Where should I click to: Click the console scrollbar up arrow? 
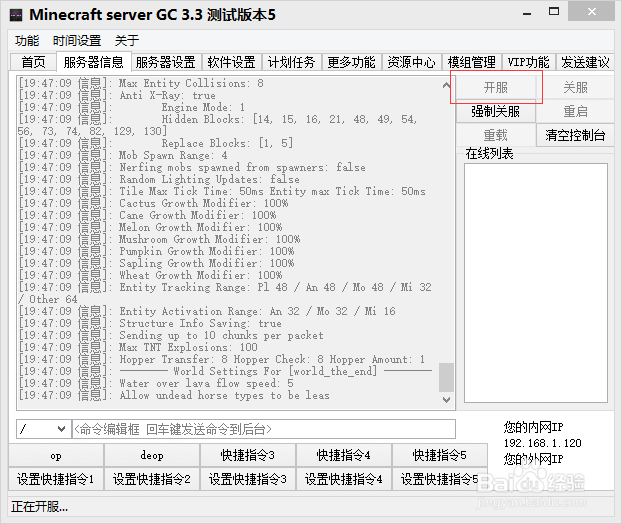(x=446, y=85)
